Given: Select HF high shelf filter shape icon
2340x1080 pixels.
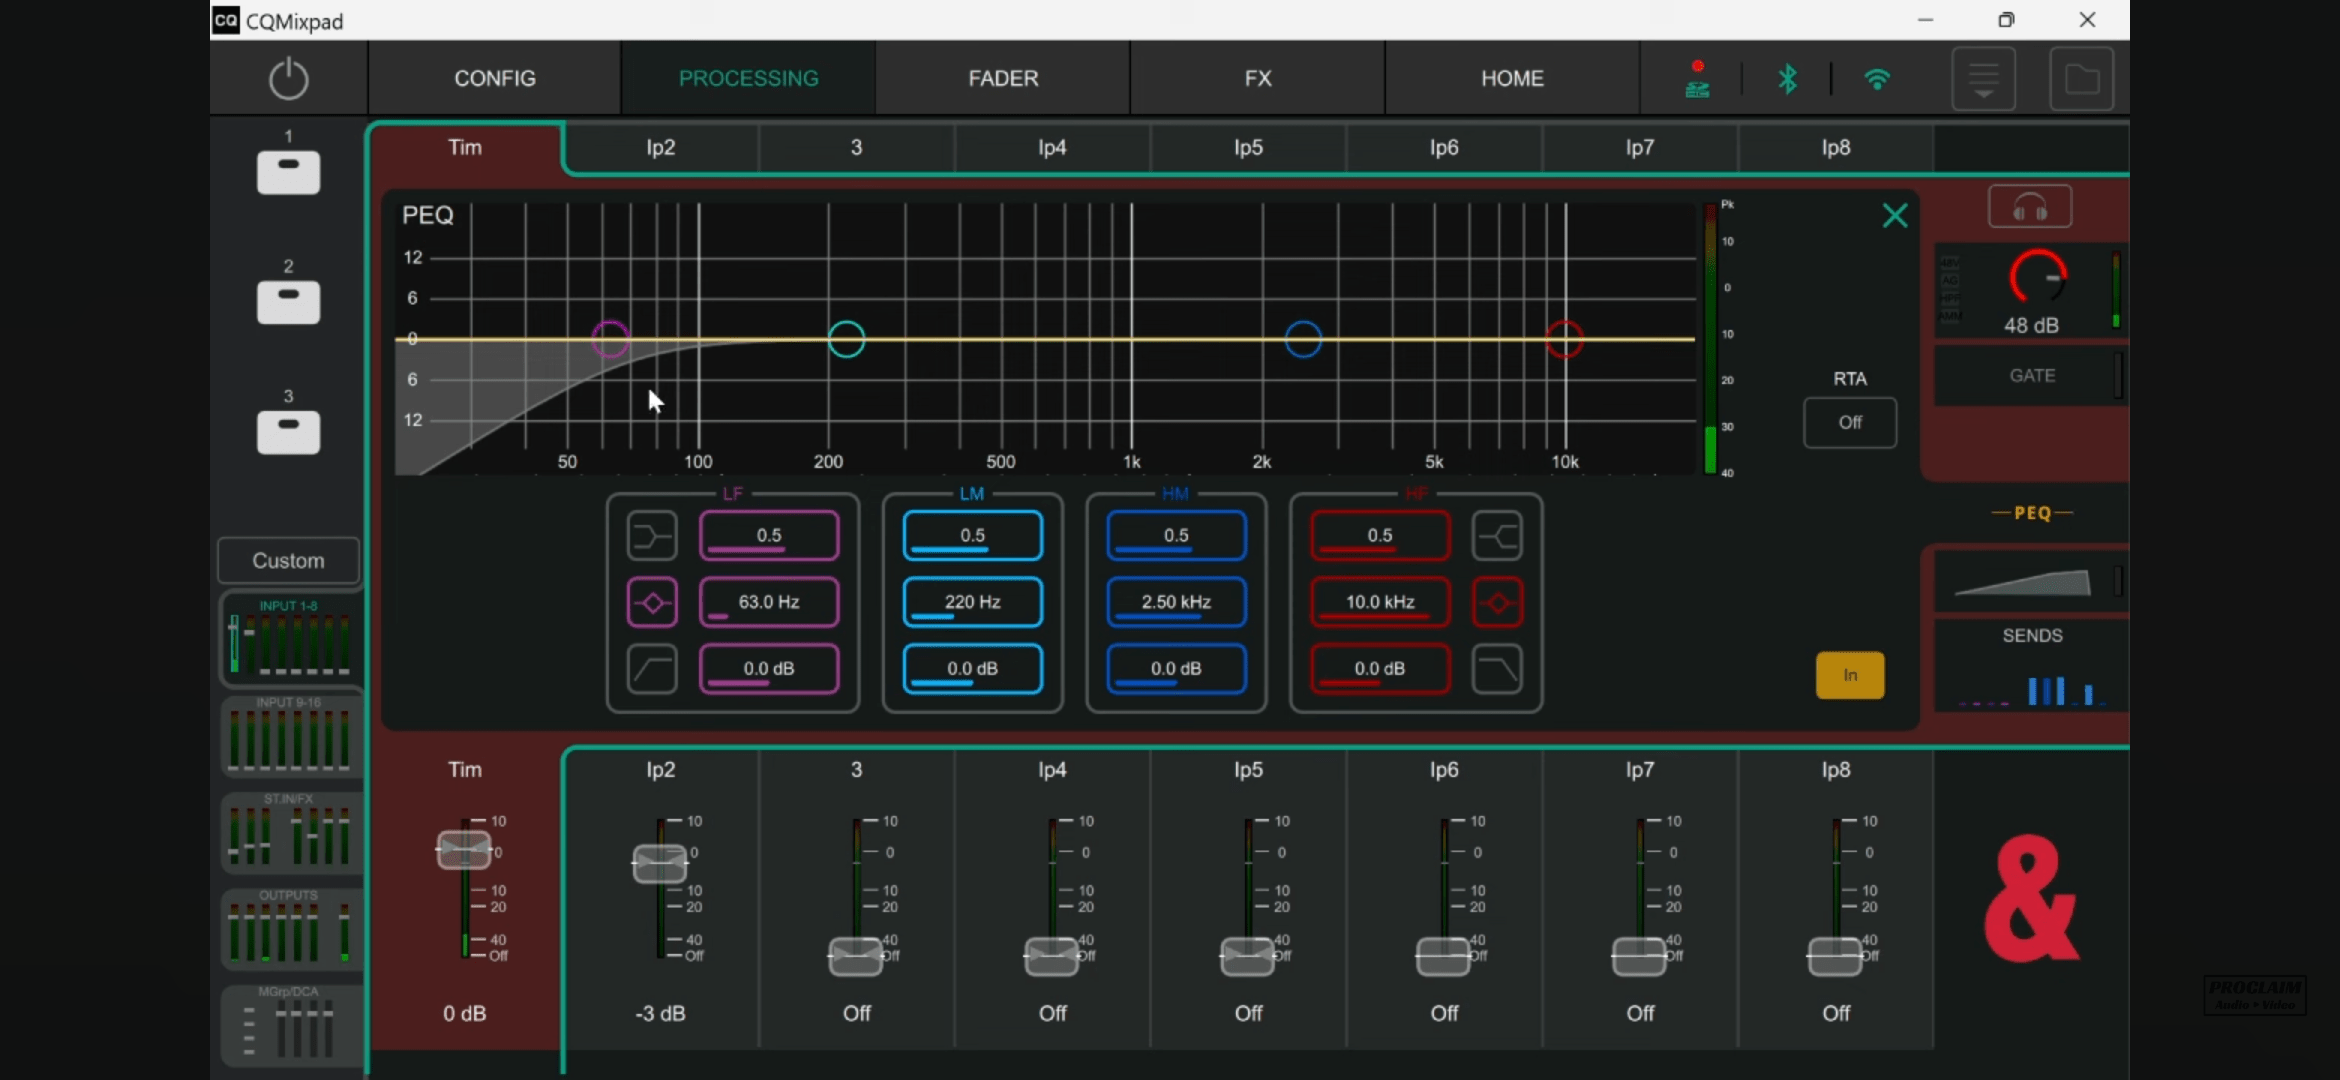Looking at the screenshot, I should point(1497,536).
